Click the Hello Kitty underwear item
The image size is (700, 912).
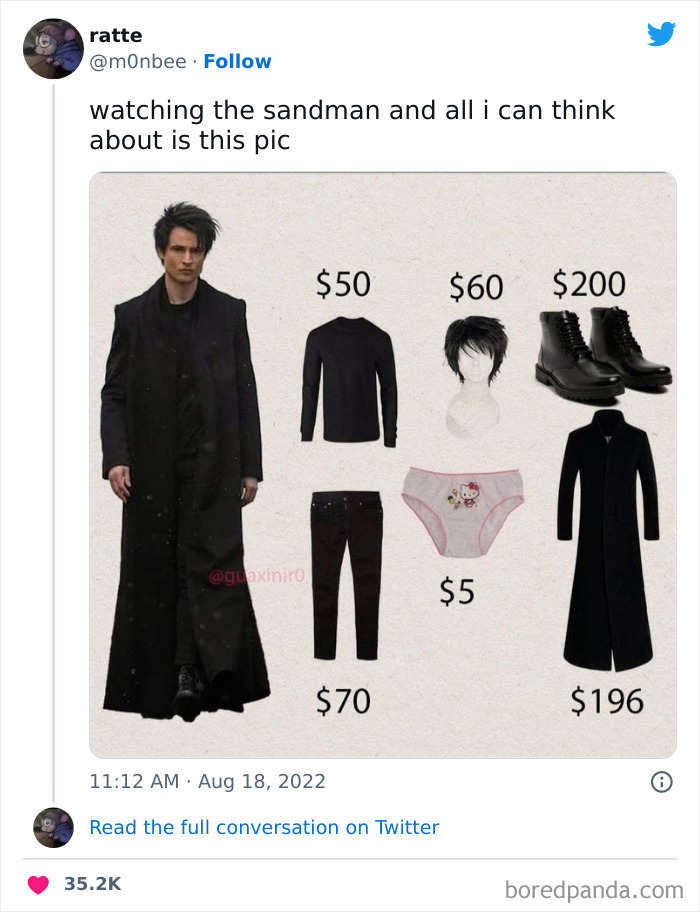point(463,511)
